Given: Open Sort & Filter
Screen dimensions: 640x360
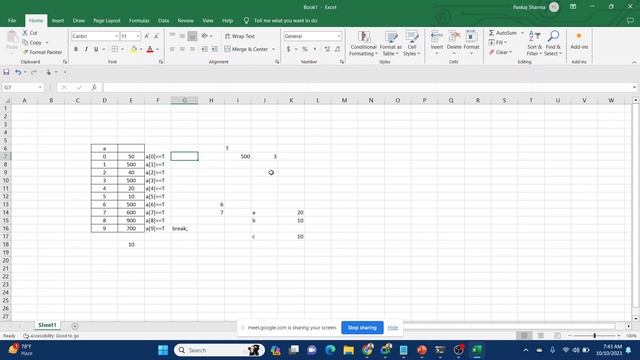Looking at the screenshot, I should pos(534,43).
